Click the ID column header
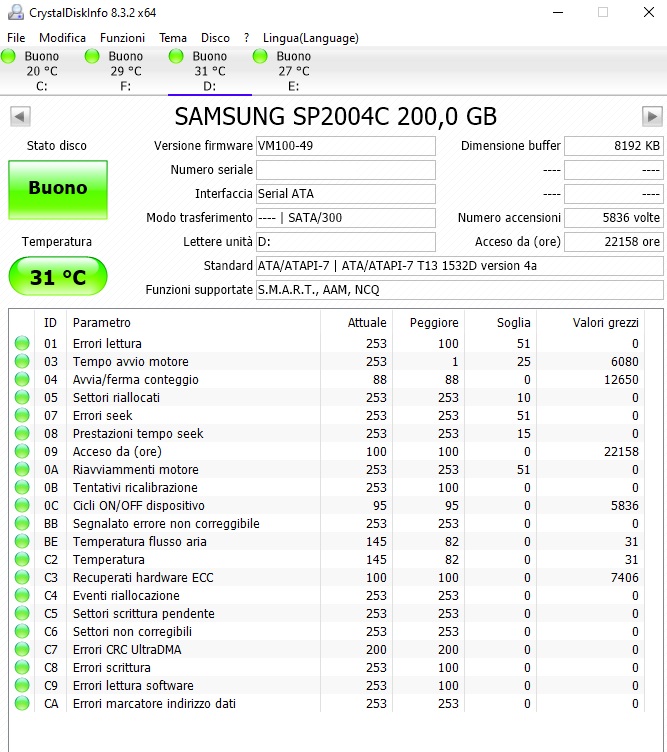This screenshot has height=752, width=667. 50,323
